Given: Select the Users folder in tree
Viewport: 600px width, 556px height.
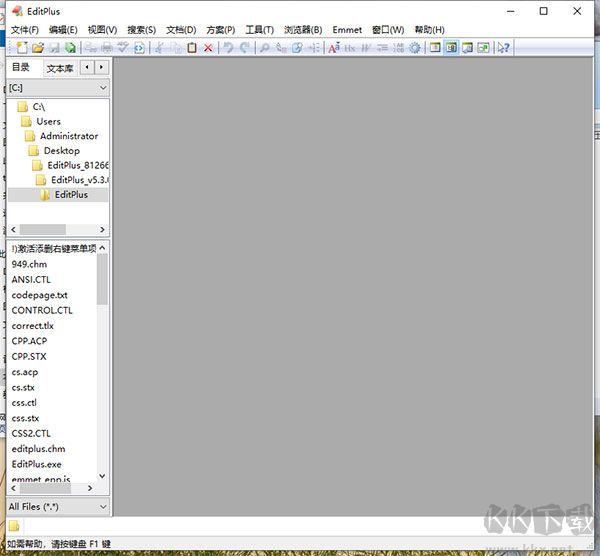Looking at the screenshot, I should click(41, 121).
